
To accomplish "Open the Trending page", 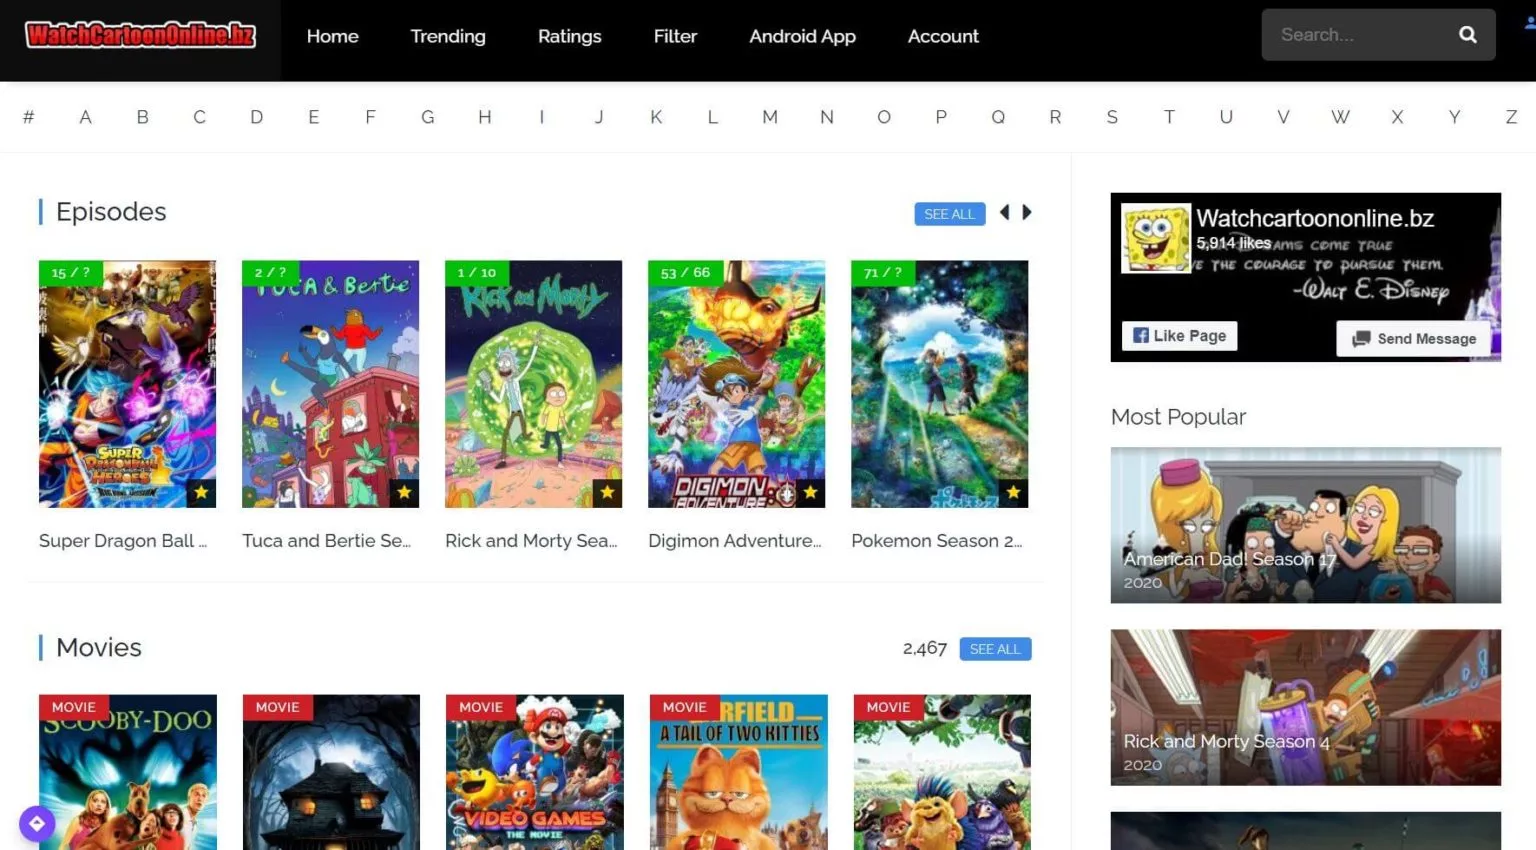I will pos(448,36).
